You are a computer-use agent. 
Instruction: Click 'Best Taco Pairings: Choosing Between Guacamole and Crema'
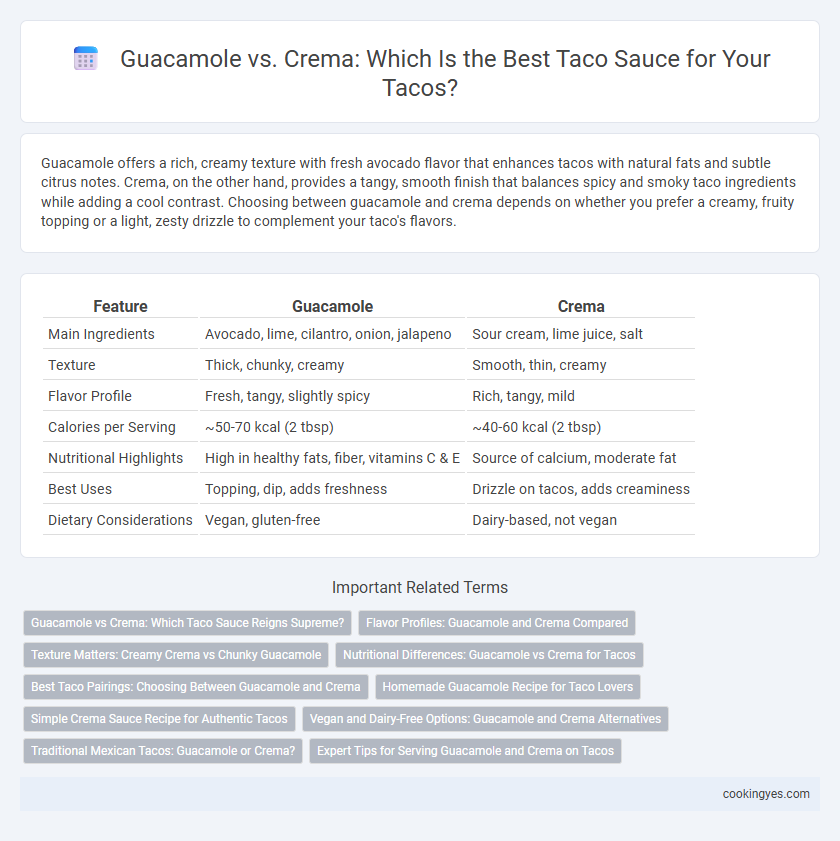pos(196,687)
